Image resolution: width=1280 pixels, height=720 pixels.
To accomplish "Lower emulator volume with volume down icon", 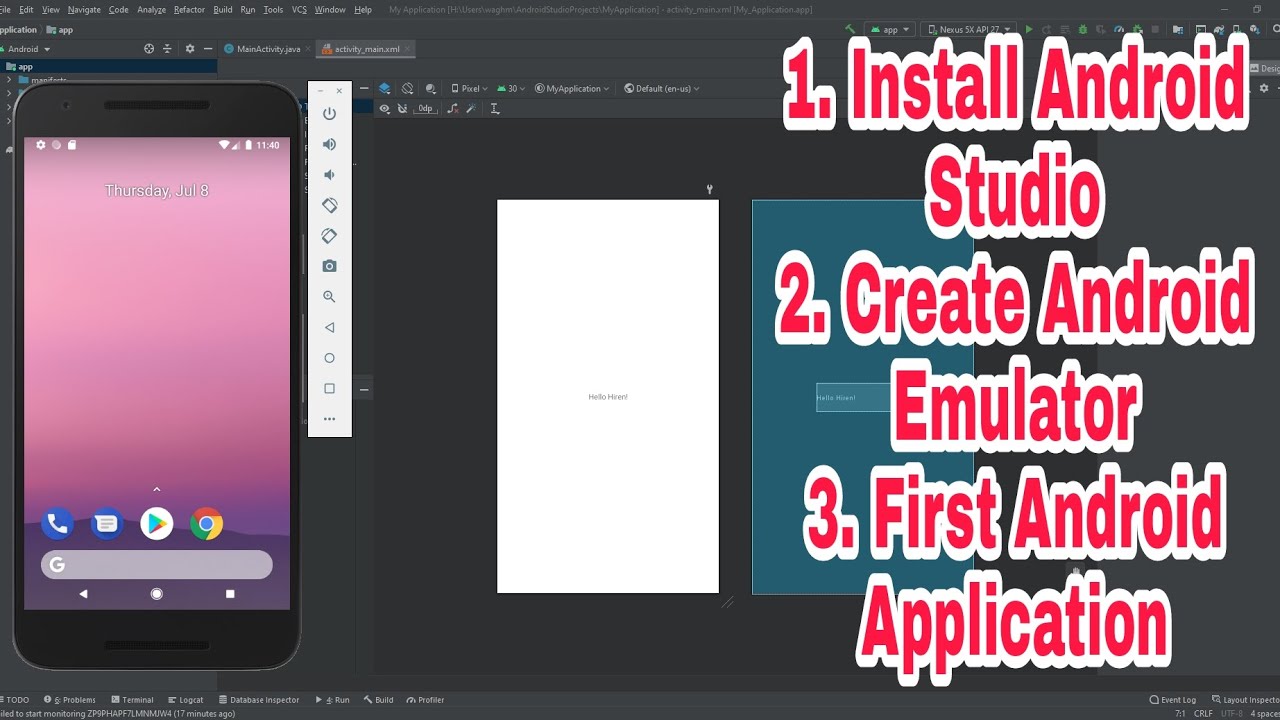I will [329, 175].
